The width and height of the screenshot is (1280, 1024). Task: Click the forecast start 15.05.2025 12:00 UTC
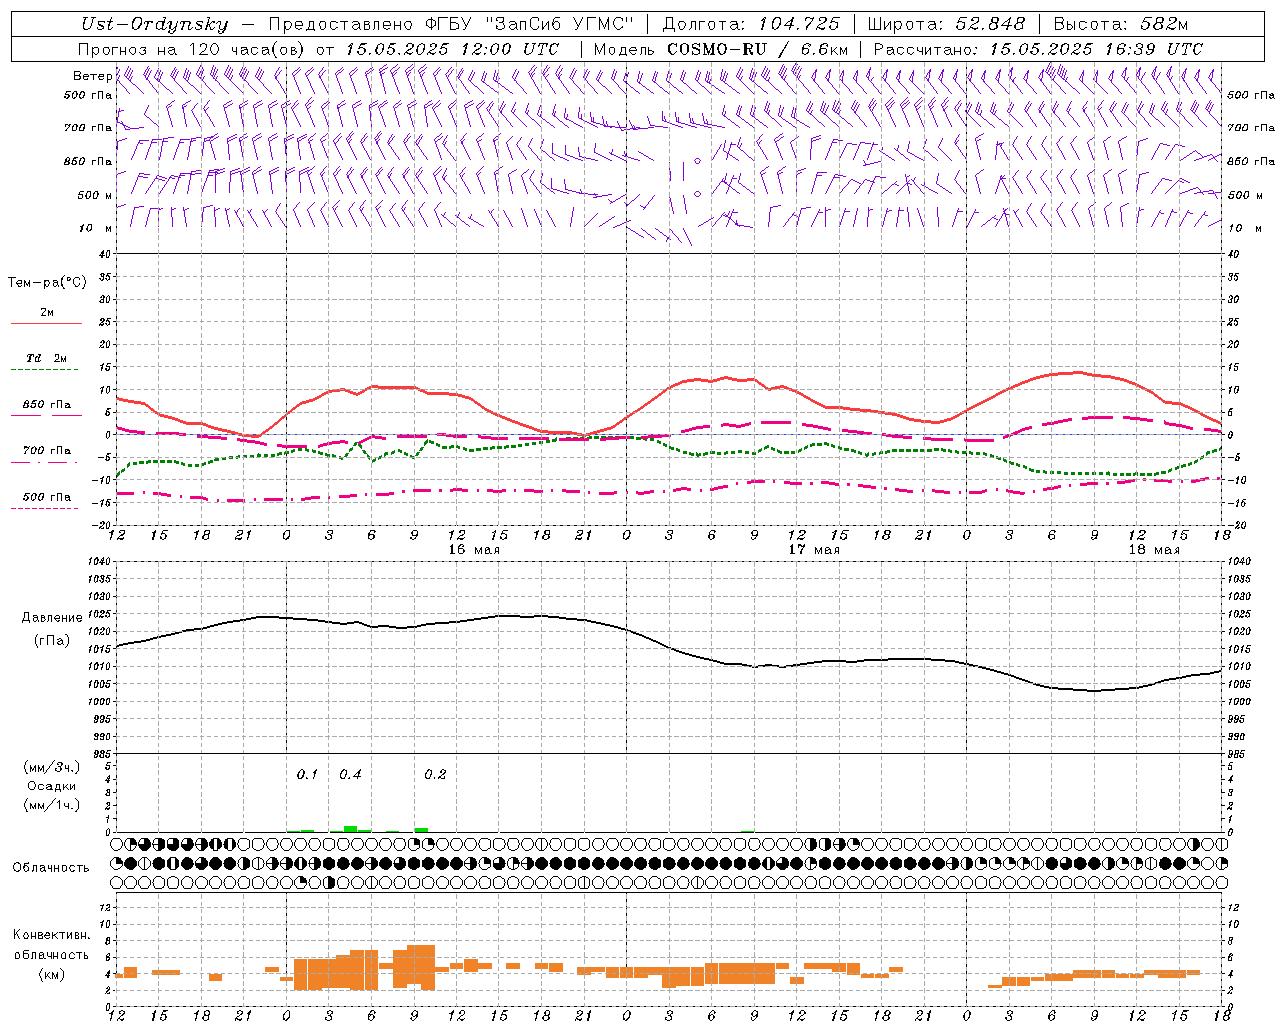click(x=452, y=49)
